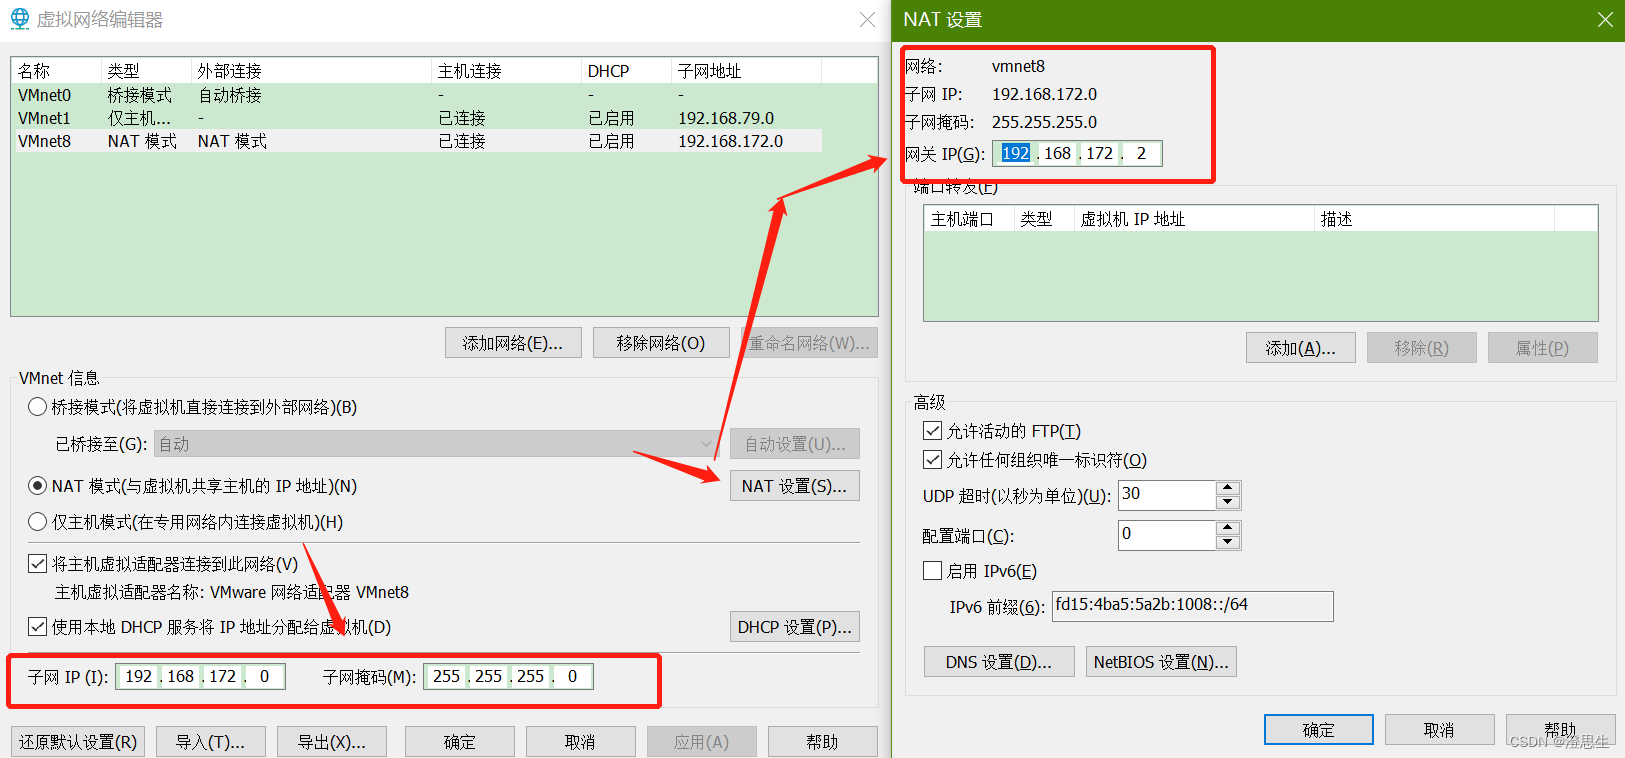
Task: Click the 虚拟机 IP 地址 column header
Action: pyautogui.click(x=1194, y=219)
